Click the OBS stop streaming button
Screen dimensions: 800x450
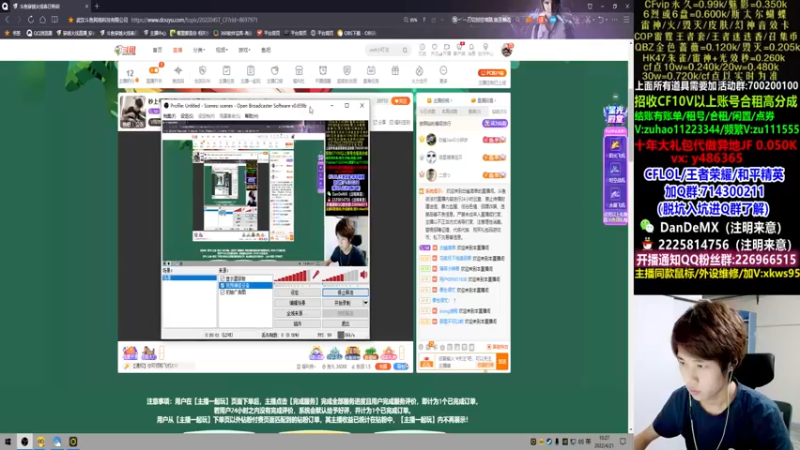345,293
